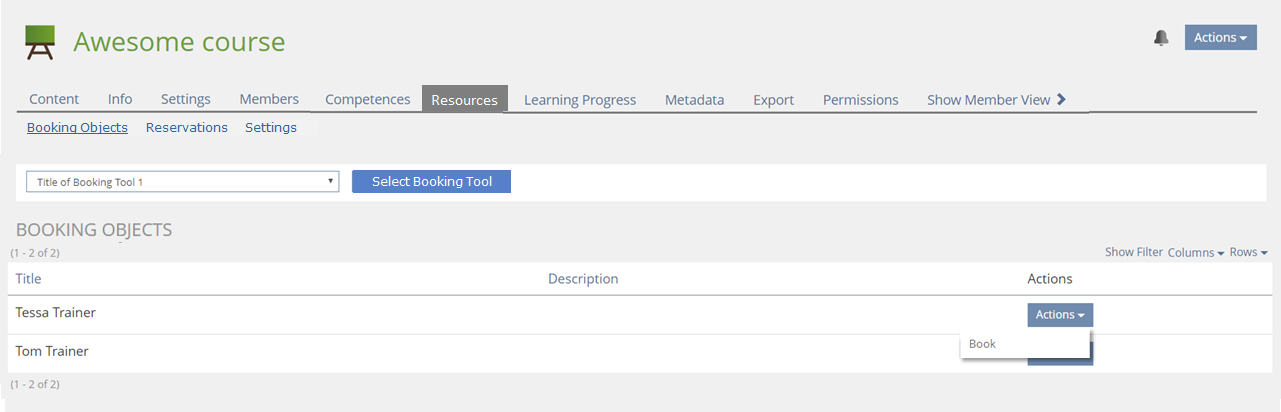Expand the Title of Booking Tool selector
The width and height of the screenshot is (1281, 412).
pyautogui.click(x=182, y=182)
